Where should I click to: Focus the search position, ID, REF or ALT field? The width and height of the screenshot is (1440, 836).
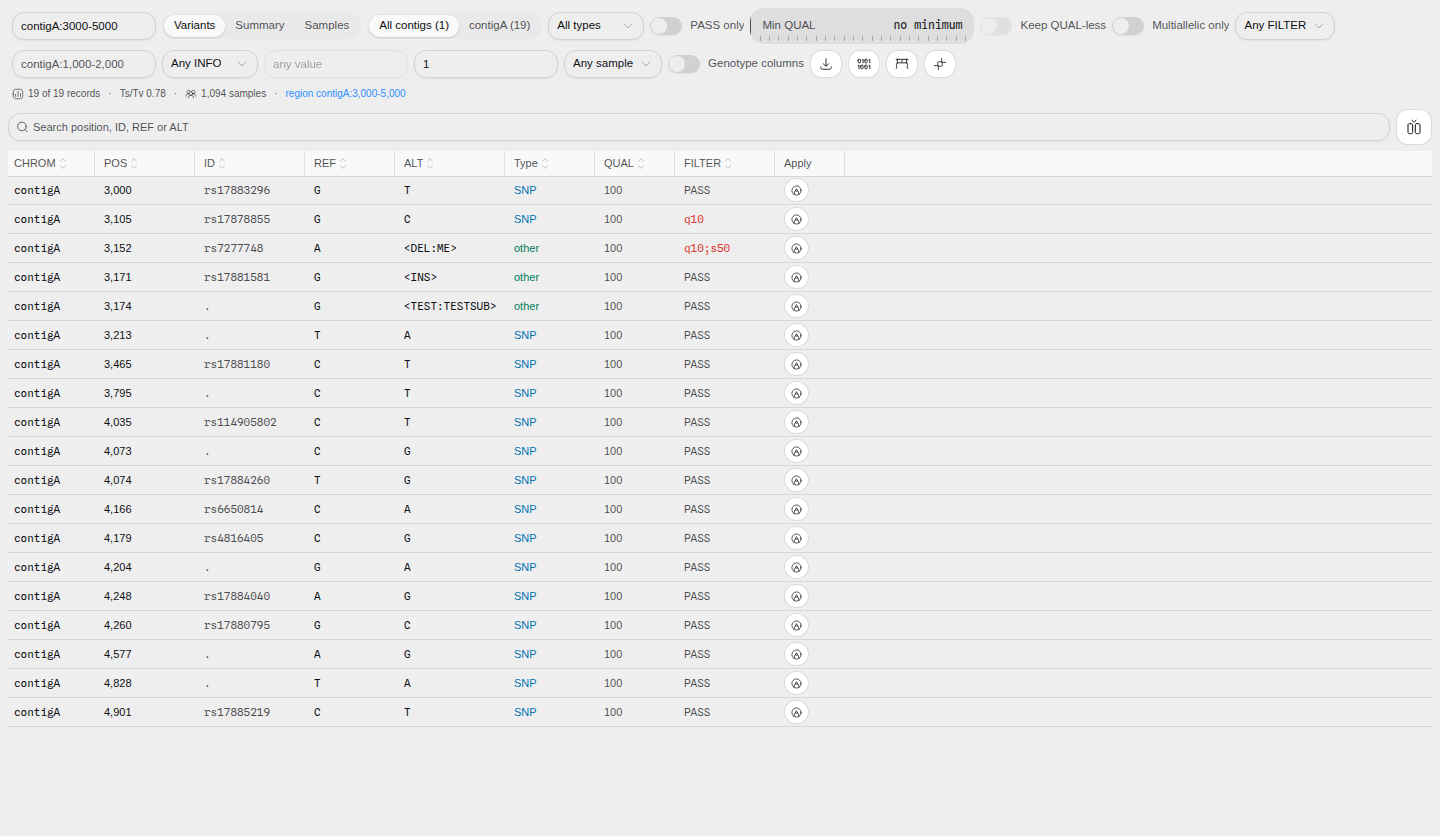point(699,127)
